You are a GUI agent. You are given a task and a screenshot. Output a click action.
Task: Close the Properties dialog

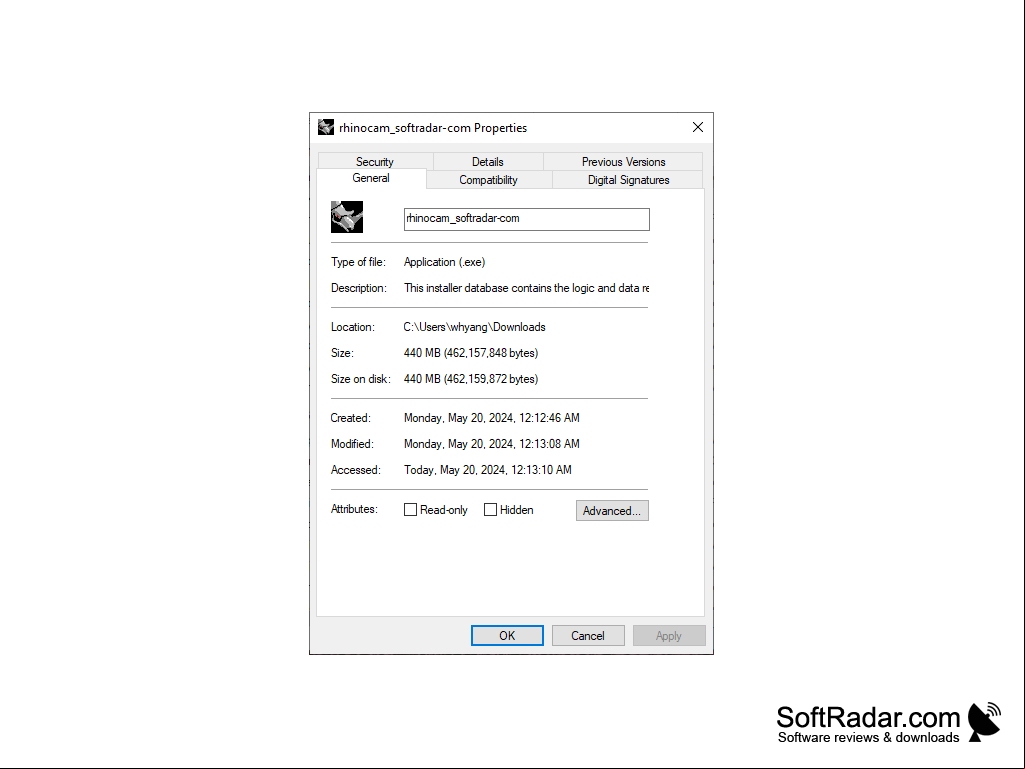(697, 127)
